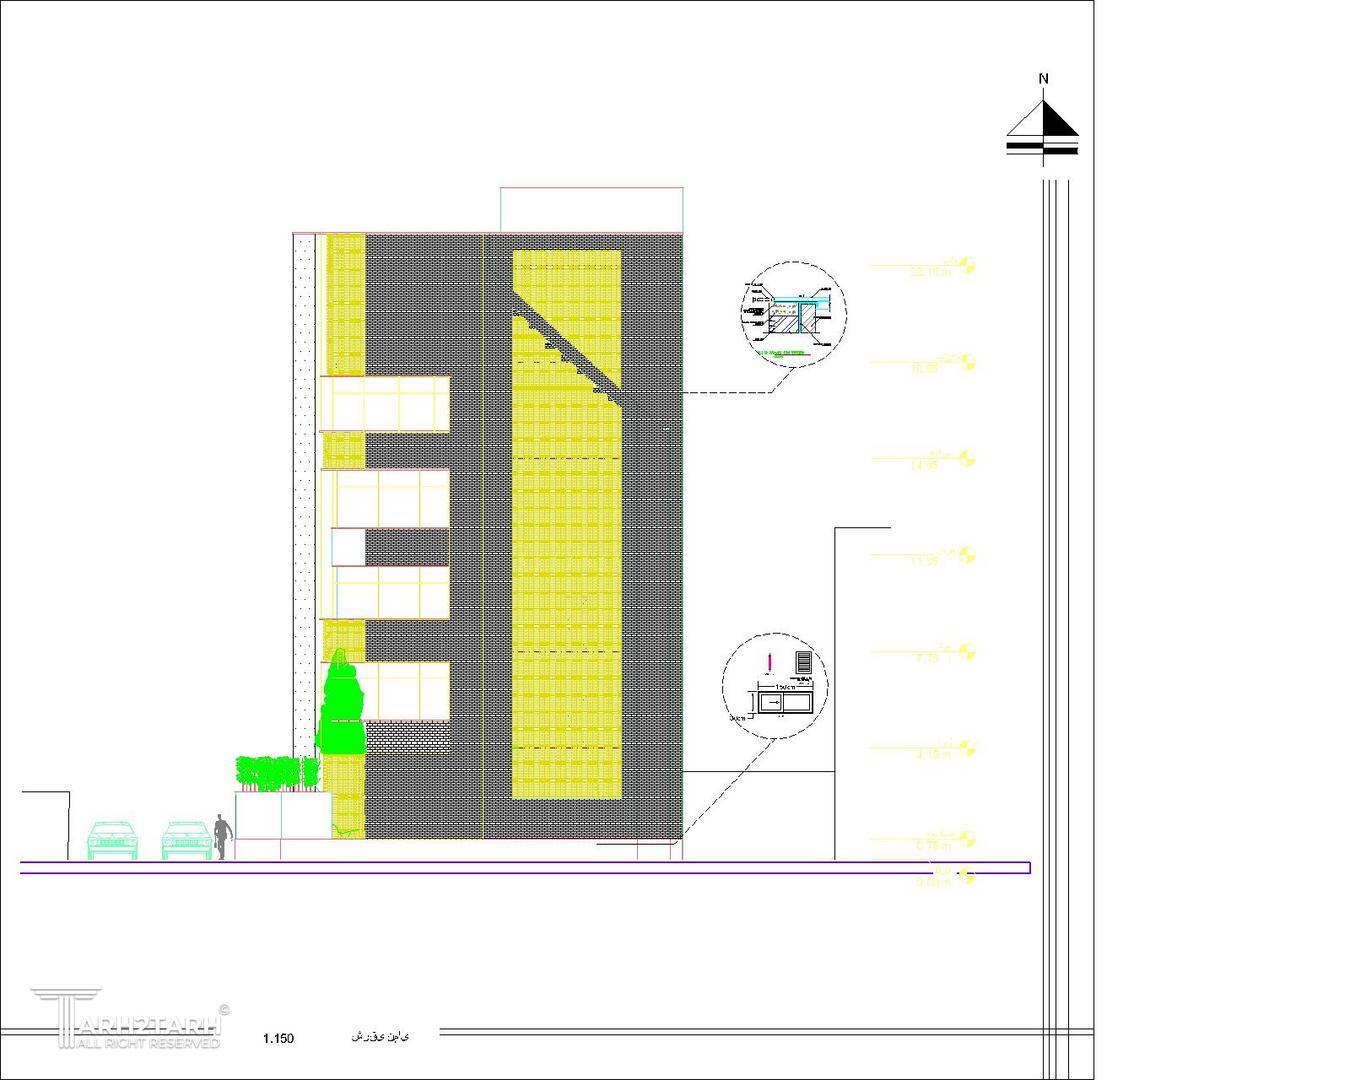1350x1080 pixels.
Task: Click the TARH2TARH watermark logo
Action: click(x=130, y=1020)
